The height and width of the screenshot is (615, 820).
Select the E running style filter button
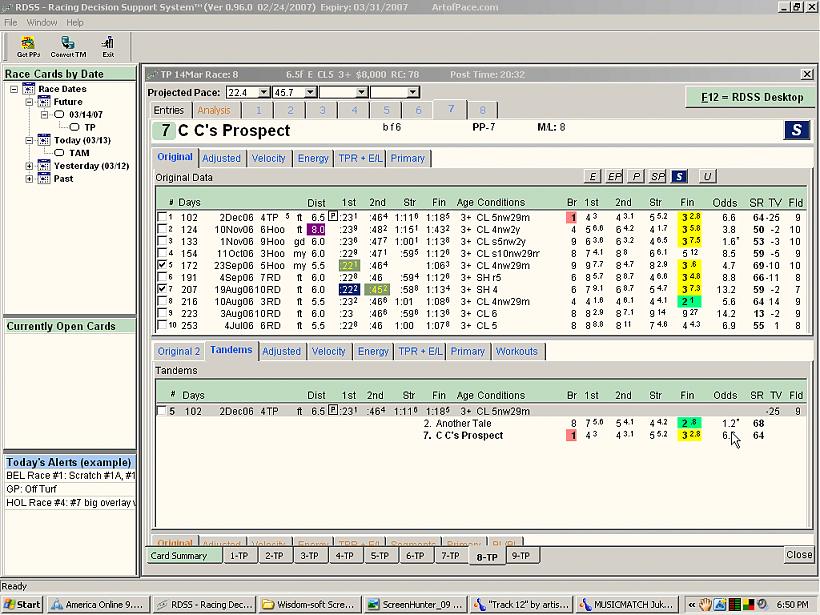pos(592,177)
